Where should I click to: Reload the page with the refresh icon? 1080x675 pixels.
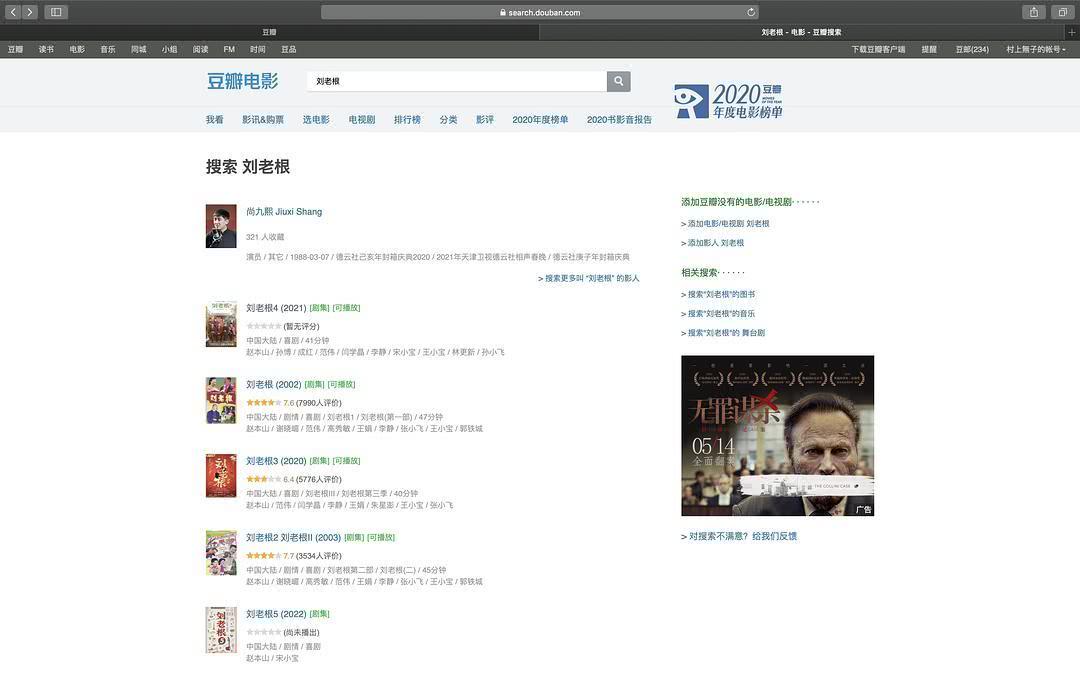pyautogui.click(x=751, y=12)
